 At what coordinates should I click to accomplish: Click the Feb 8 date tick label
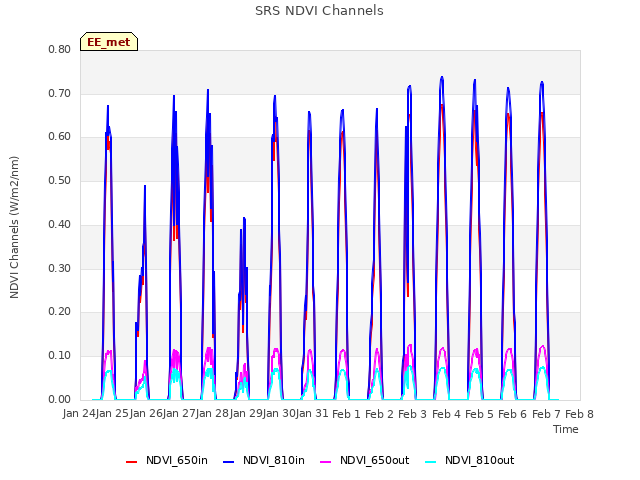579,414
